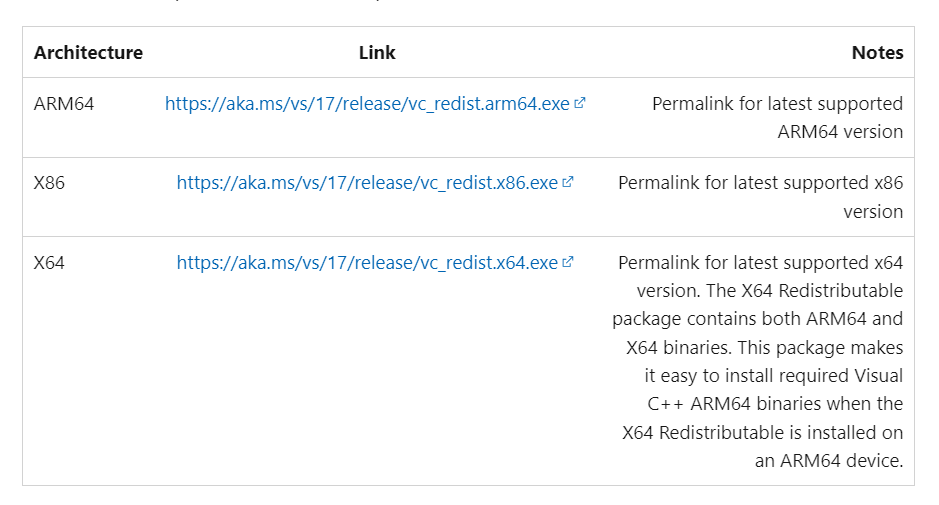Screen dimensions: 939x505
Task: Click 'Permalink for latest supported' in ARM64 row
Action: click(x=777, y=104)
